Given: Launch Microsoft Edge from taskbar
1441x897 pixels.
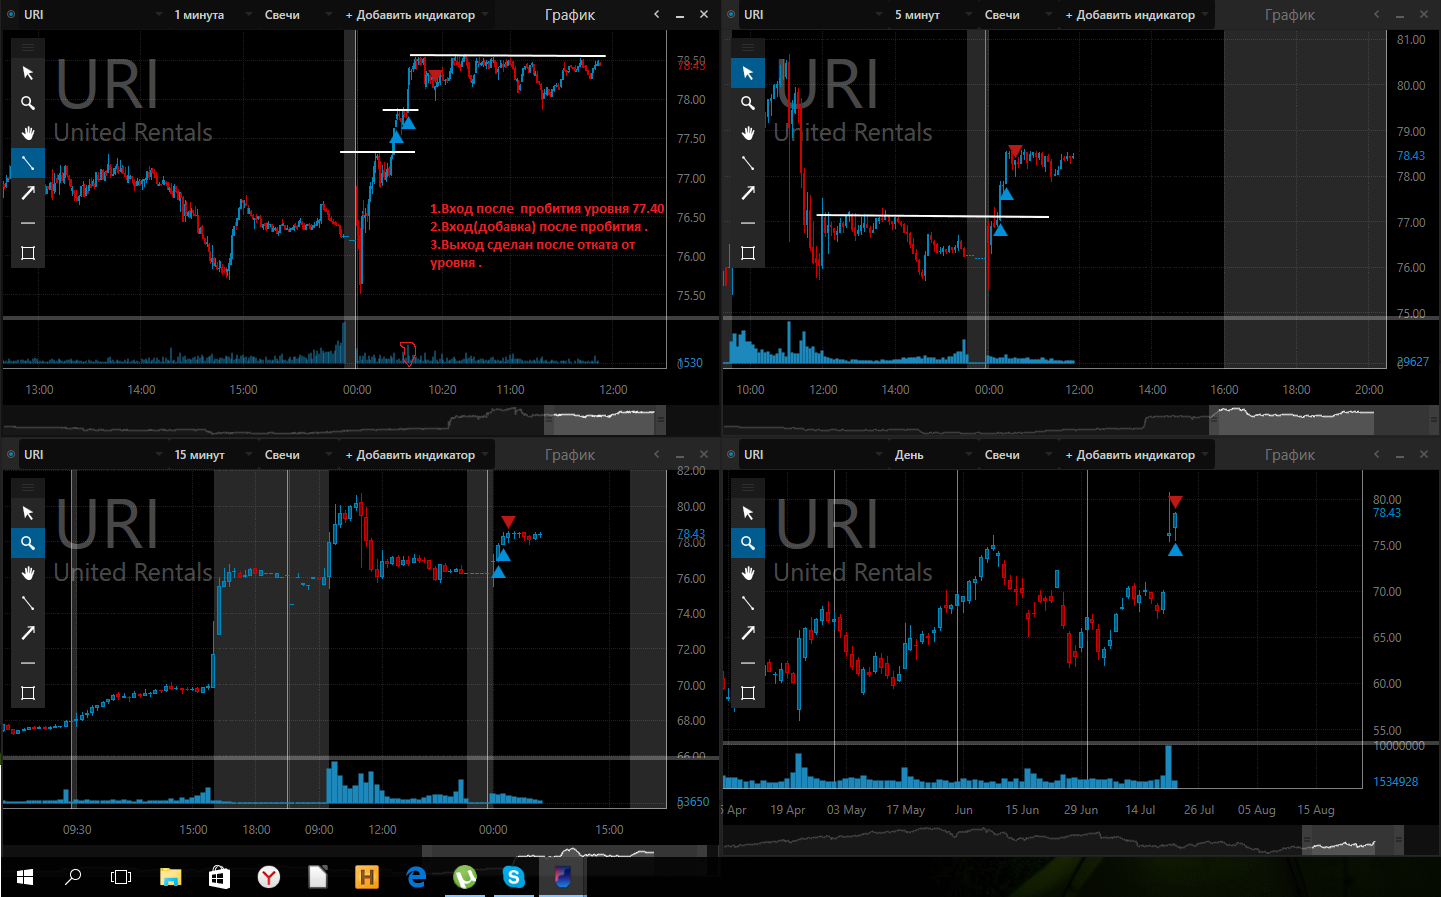Looking at the screenshot, I should [416, 877].
